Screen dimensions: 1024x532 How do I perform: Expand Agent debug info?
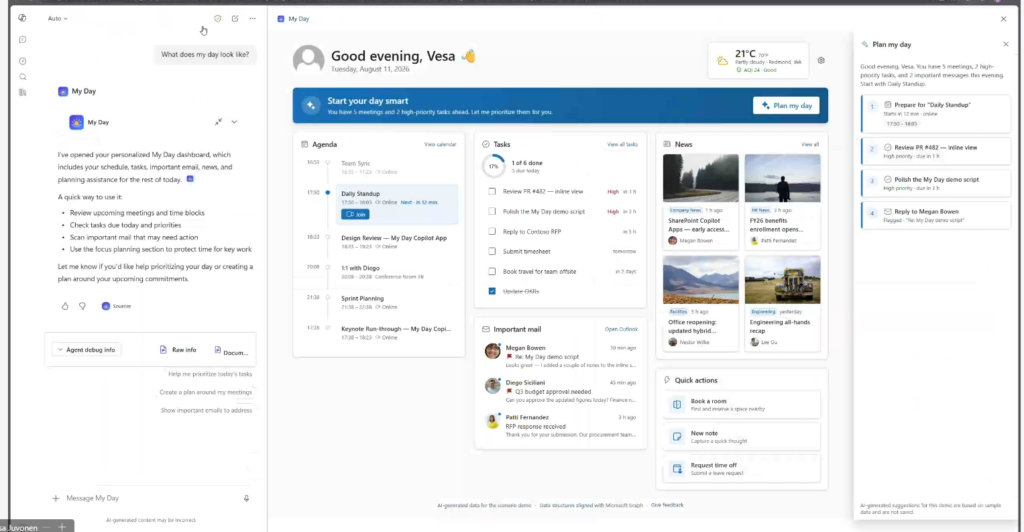coord(86,350)
